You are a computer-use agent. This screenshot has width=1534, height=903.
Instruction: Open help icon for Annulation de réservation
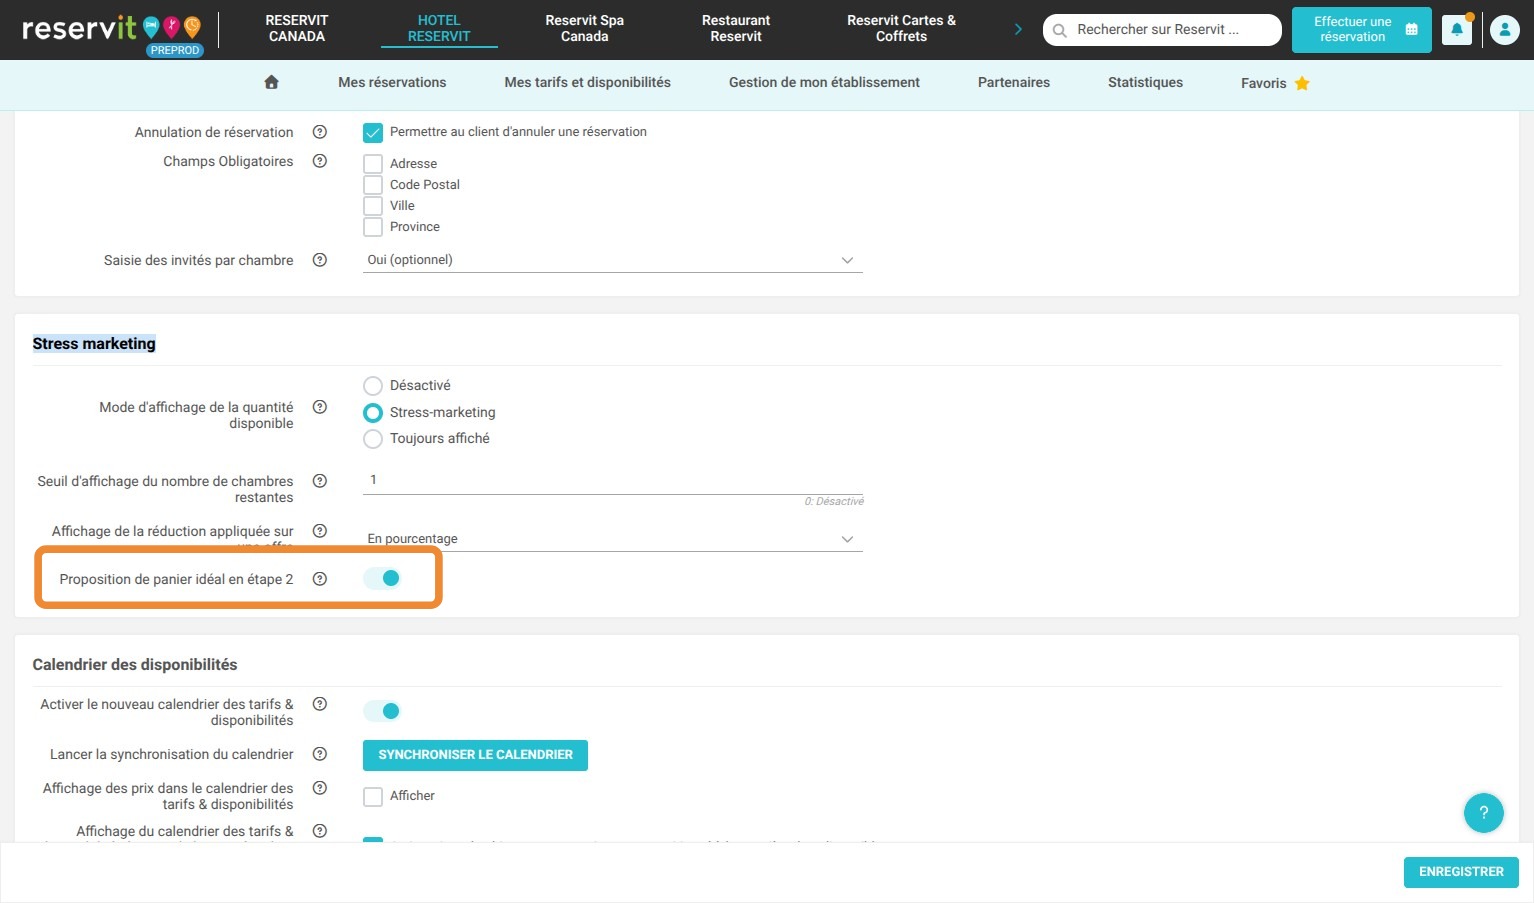point(320,132)
